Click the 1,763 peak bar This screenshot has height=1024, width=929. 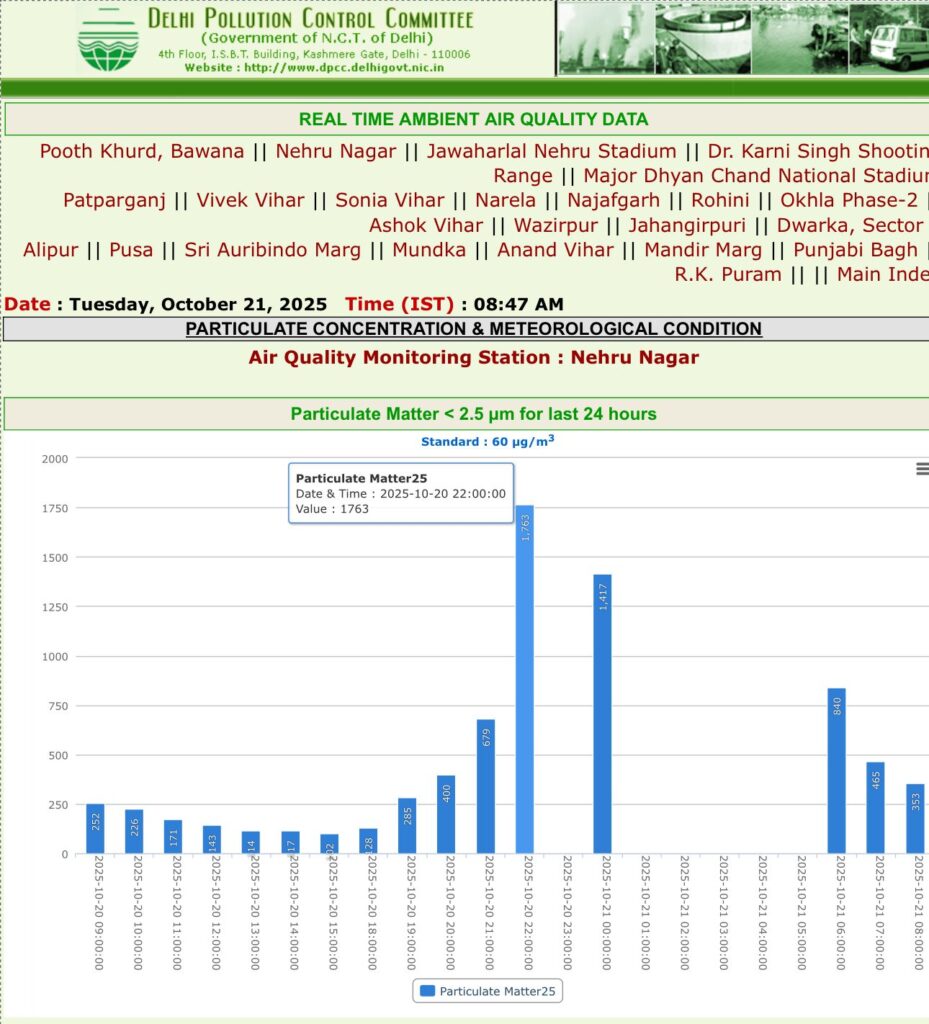click(524, 680)
